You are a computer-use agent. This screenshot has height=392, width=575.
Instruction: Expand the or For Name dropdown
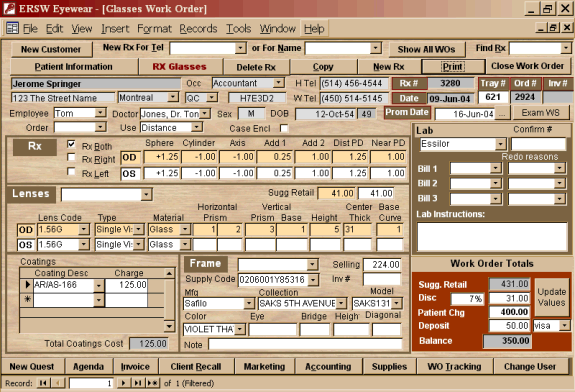pos(376,48)
